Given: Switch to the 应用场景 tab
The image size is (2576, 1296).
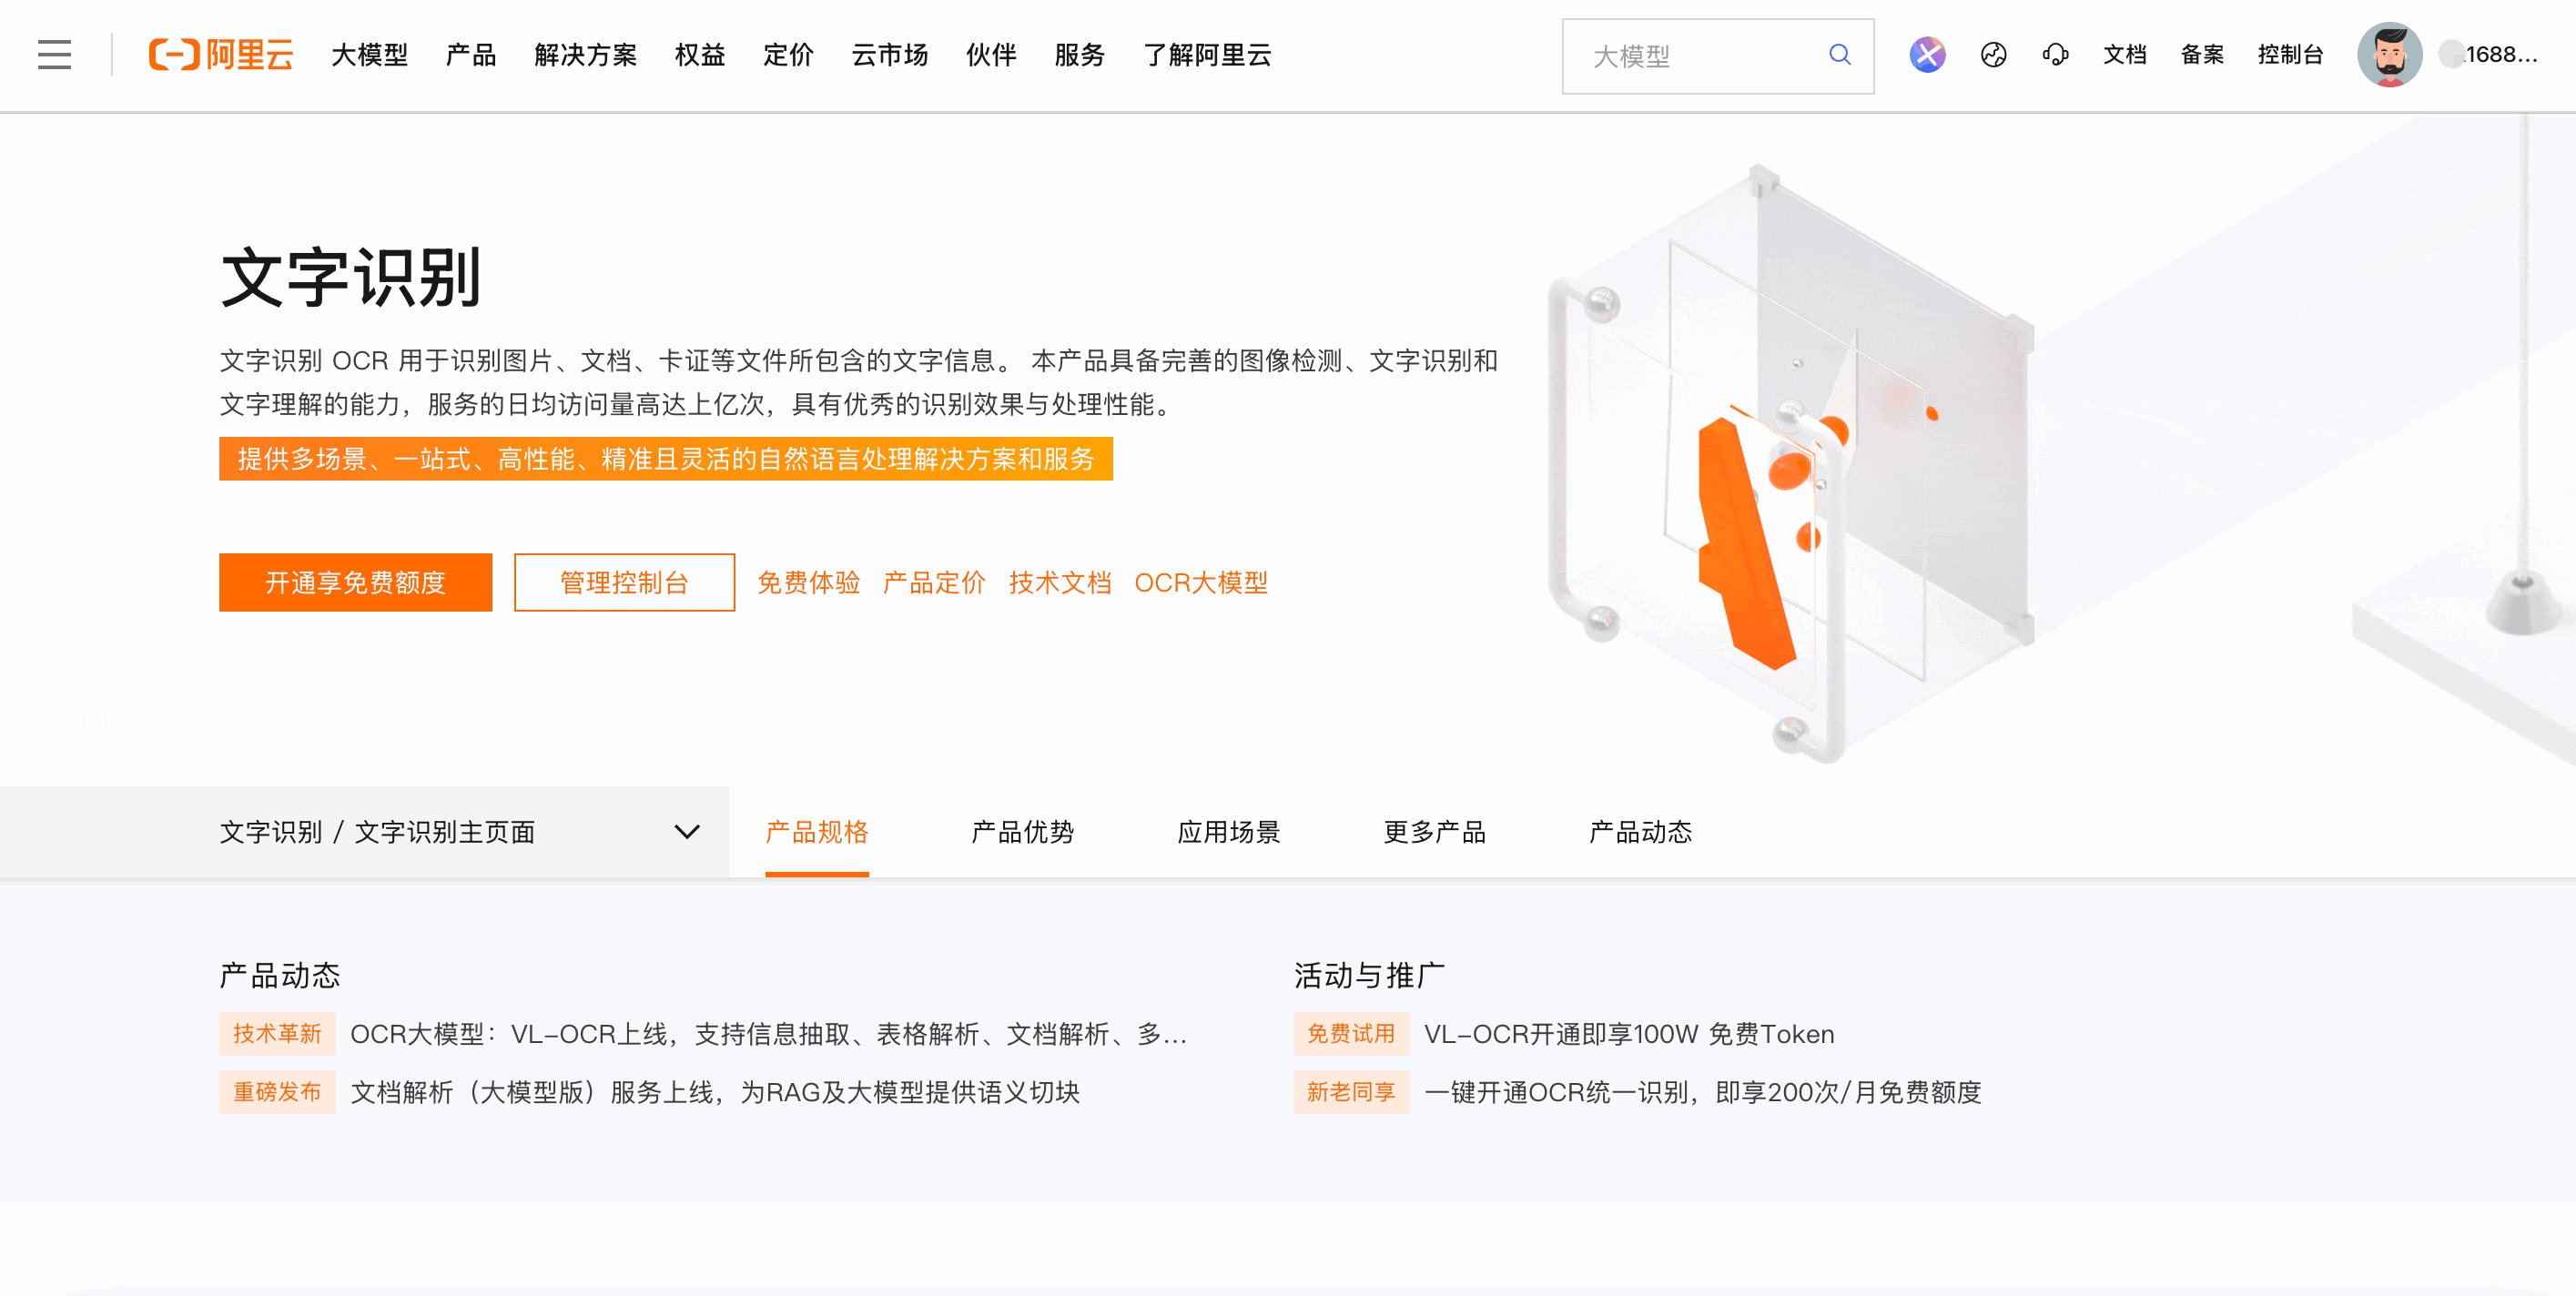Looking at the screenshot, I should point(1229,832).
